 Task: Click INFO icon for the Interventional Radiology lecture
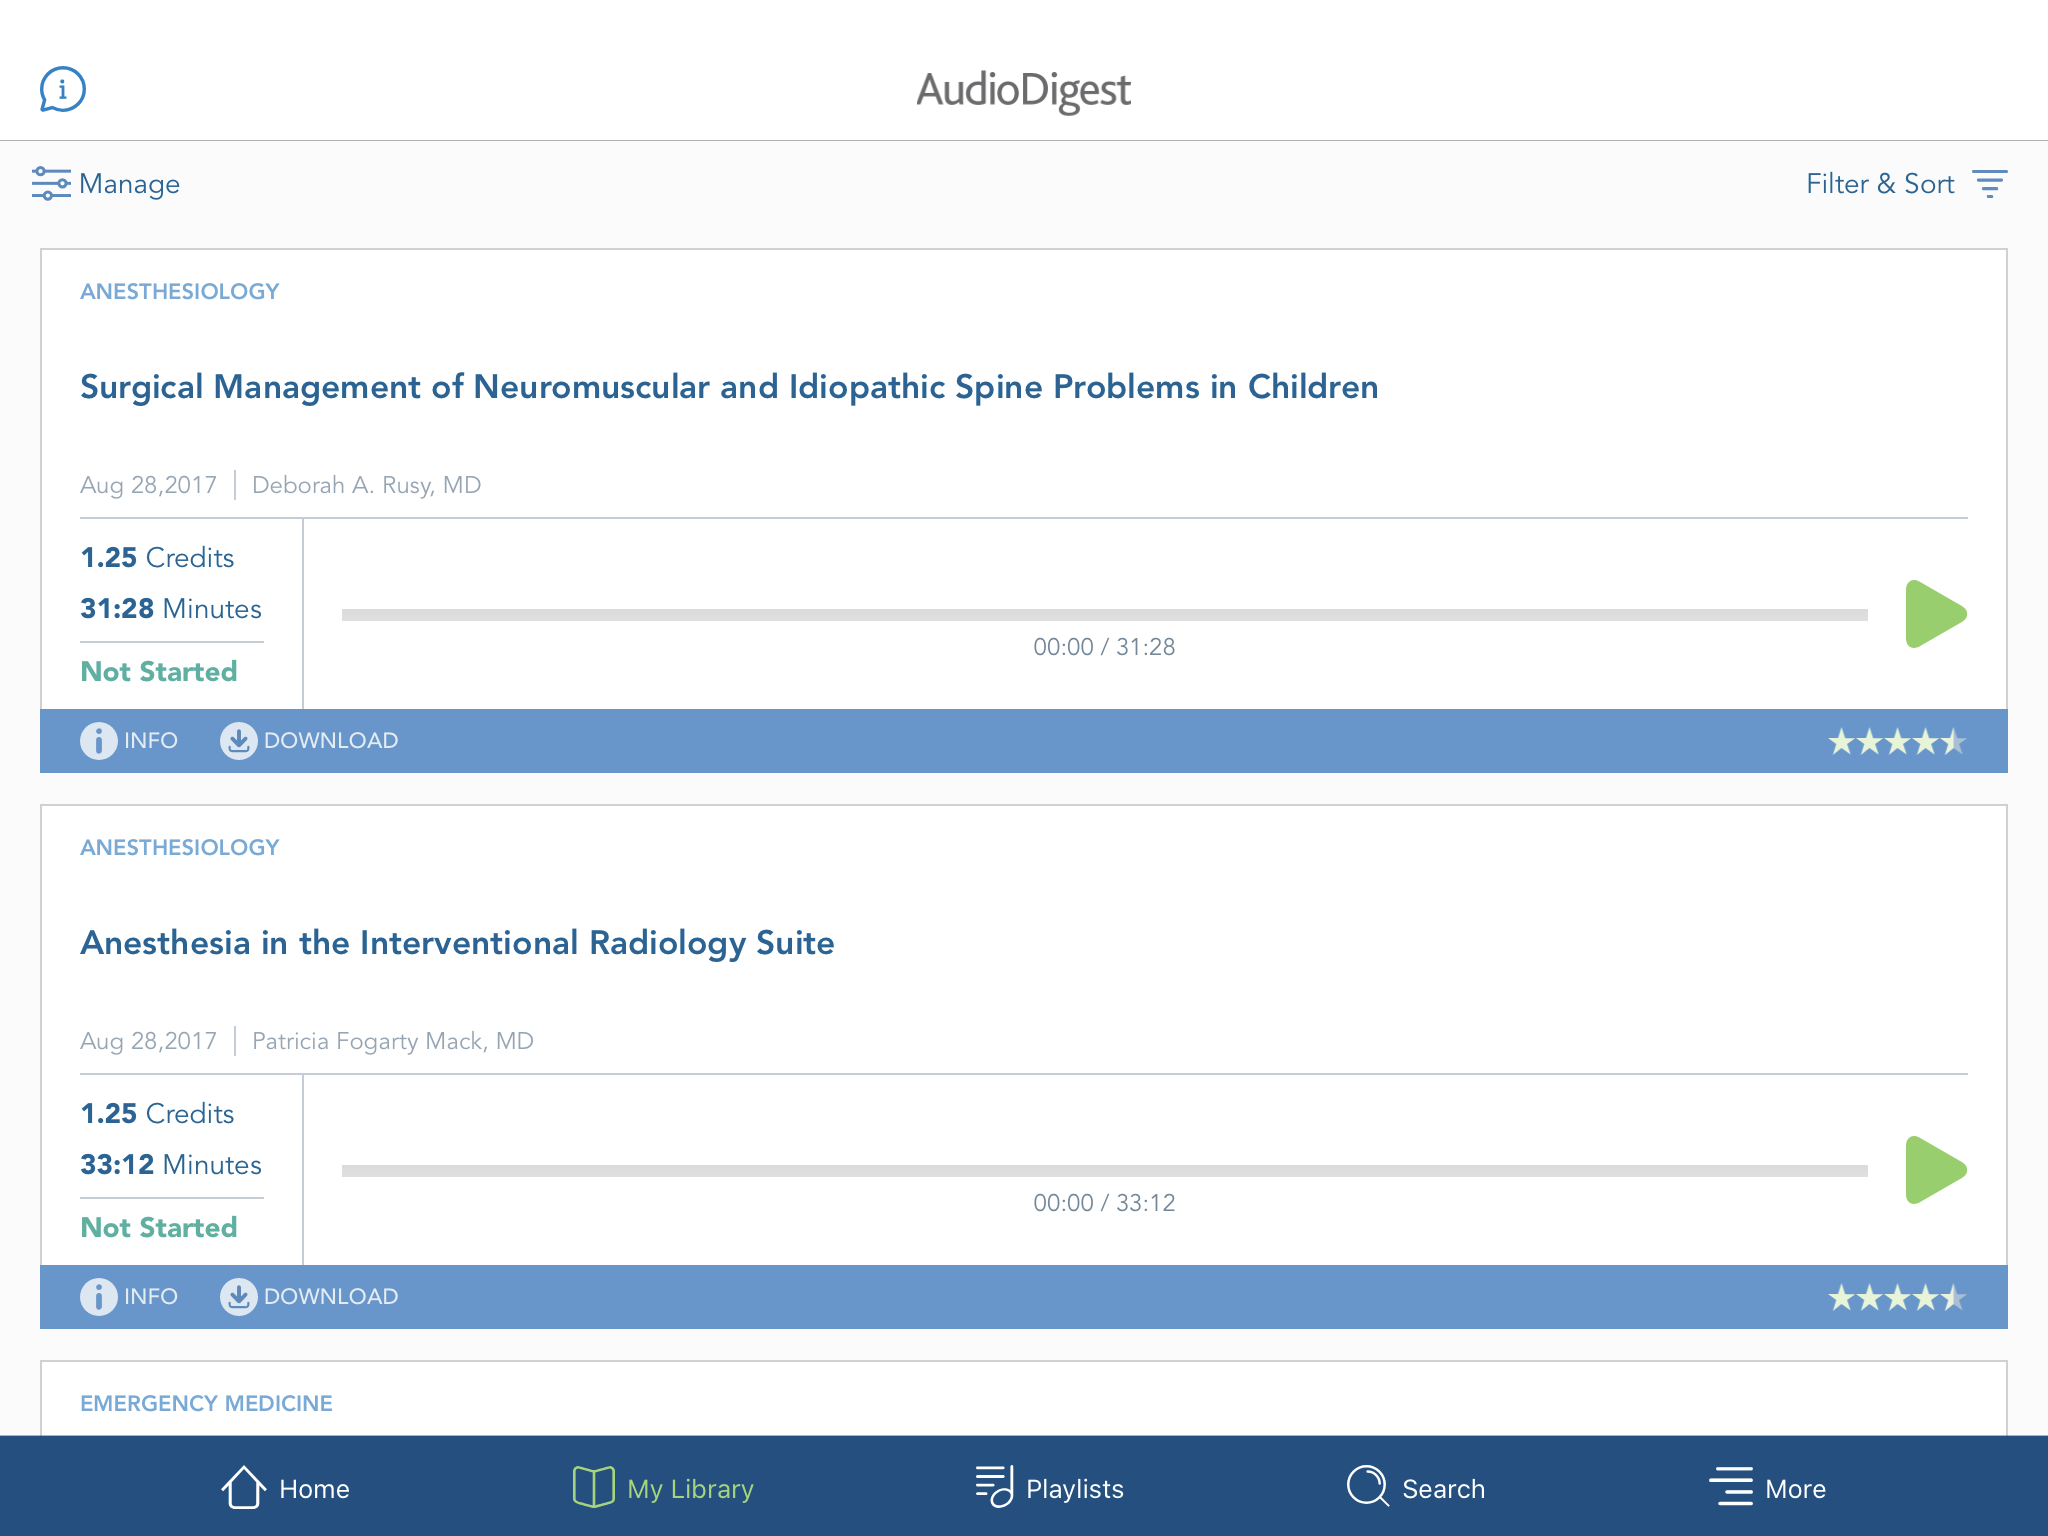coord(98,1297)
